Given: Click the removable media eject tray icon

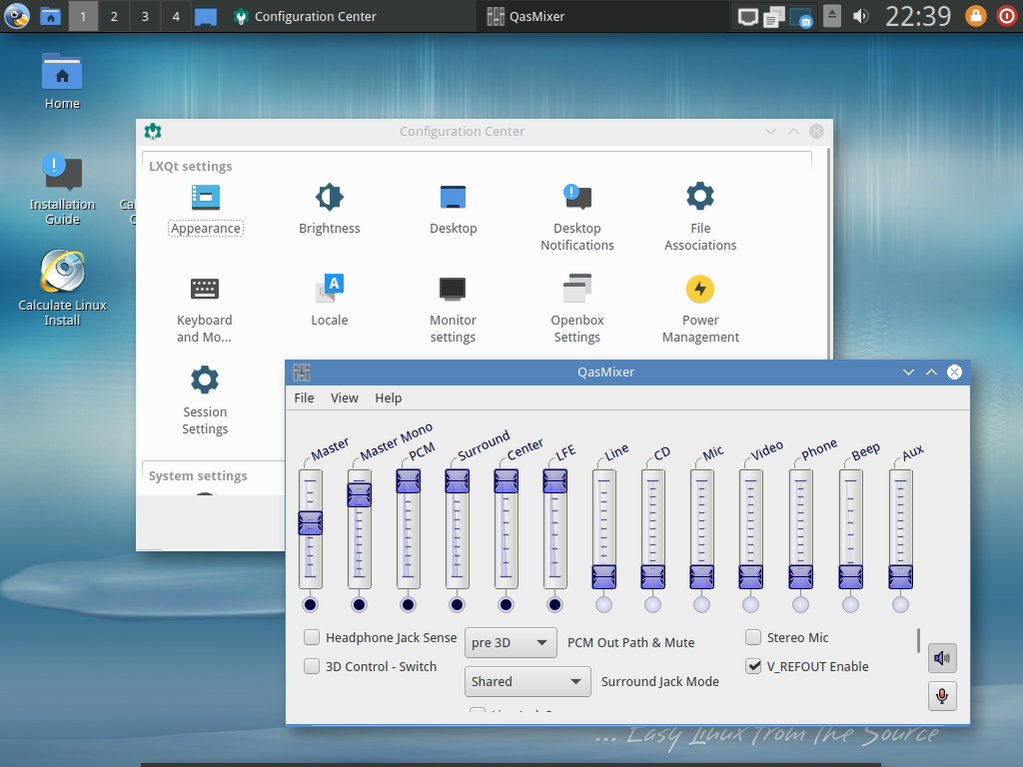Looking at the screenshot, I should 832,16.
